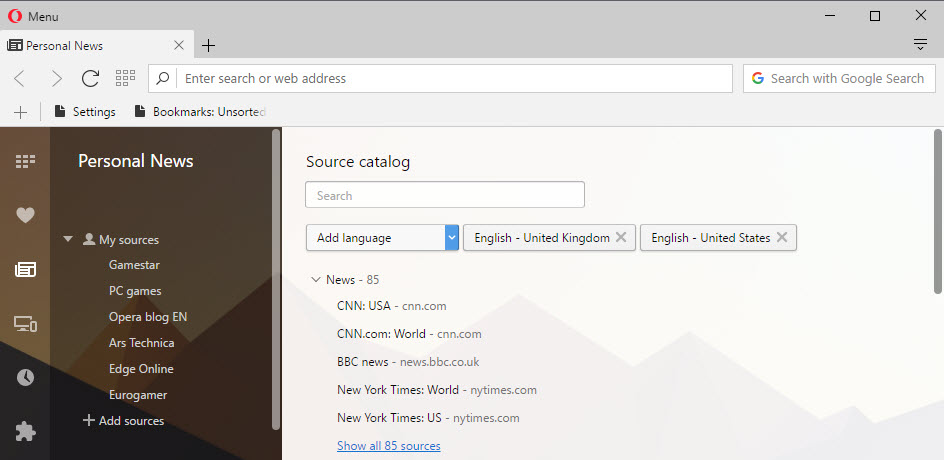This screenshot has width=944, height=460.
Task: Select New York Times: US source
Action: tap(428, 417)
